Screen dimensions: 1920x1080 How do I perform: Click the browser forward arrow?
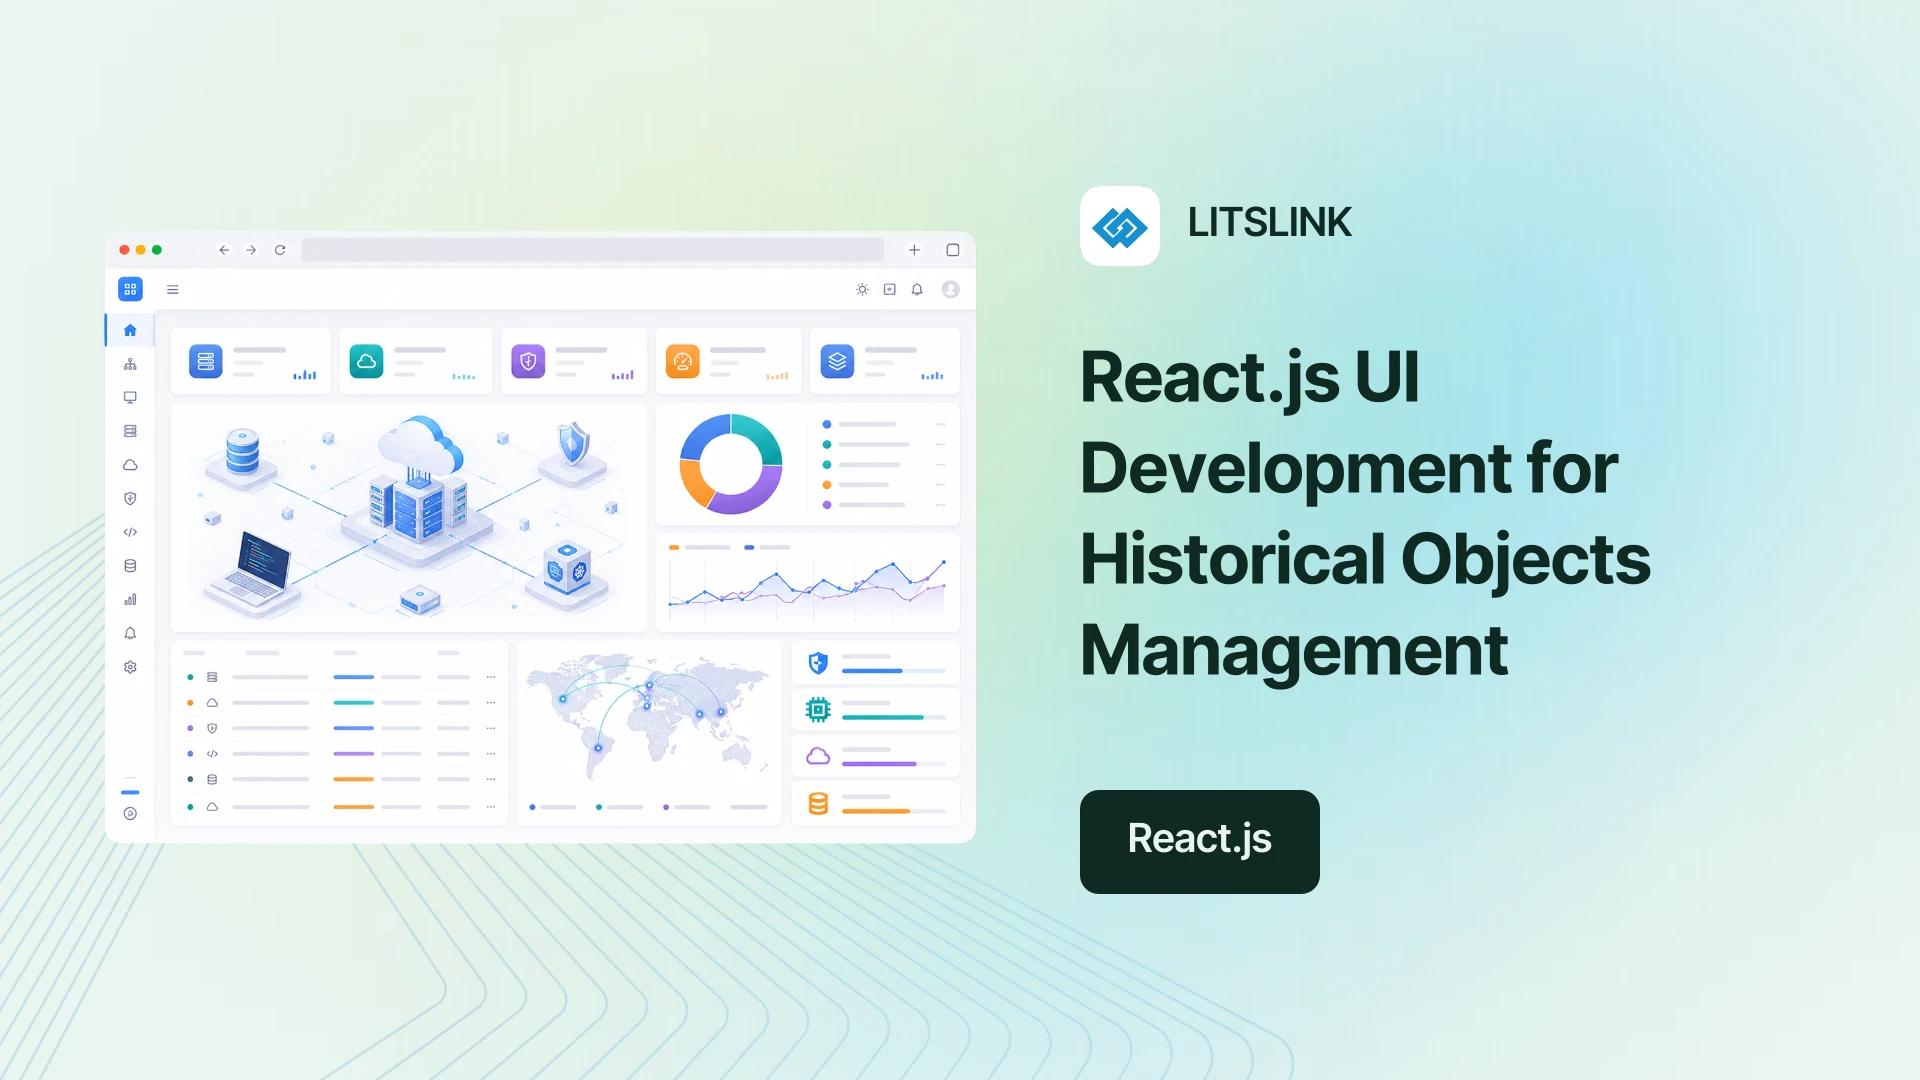pyautogui.click(x=251, y=250)
